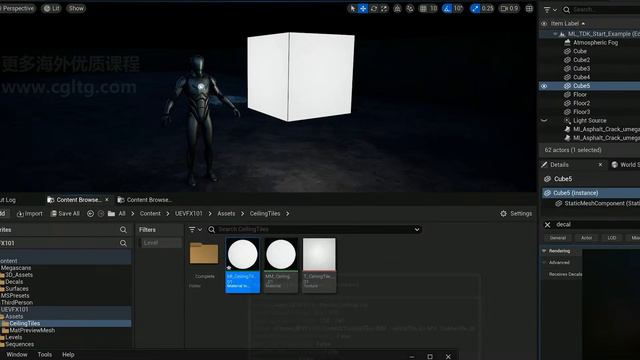Click Save All in Content Browser
Screen dimensions: 640x360
[x=65, y=214]
